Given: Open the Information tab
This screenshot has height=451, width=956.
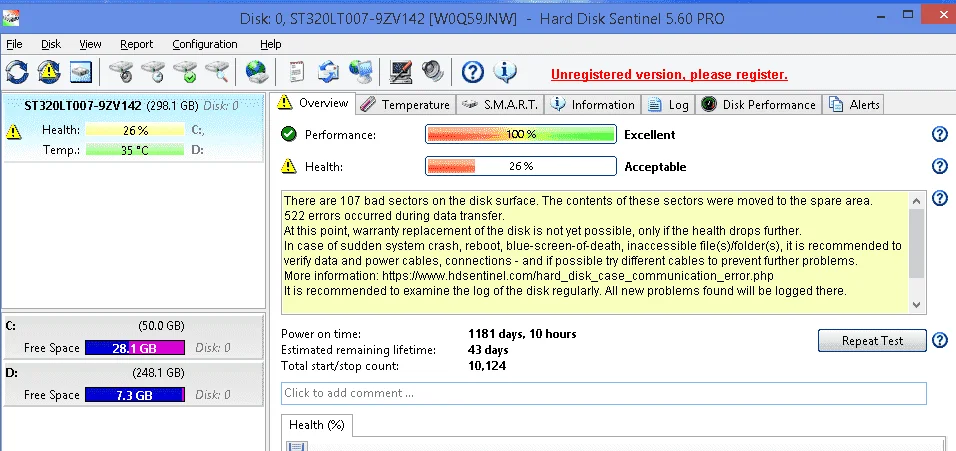Looking at the screenshot, I should (593, 105).
